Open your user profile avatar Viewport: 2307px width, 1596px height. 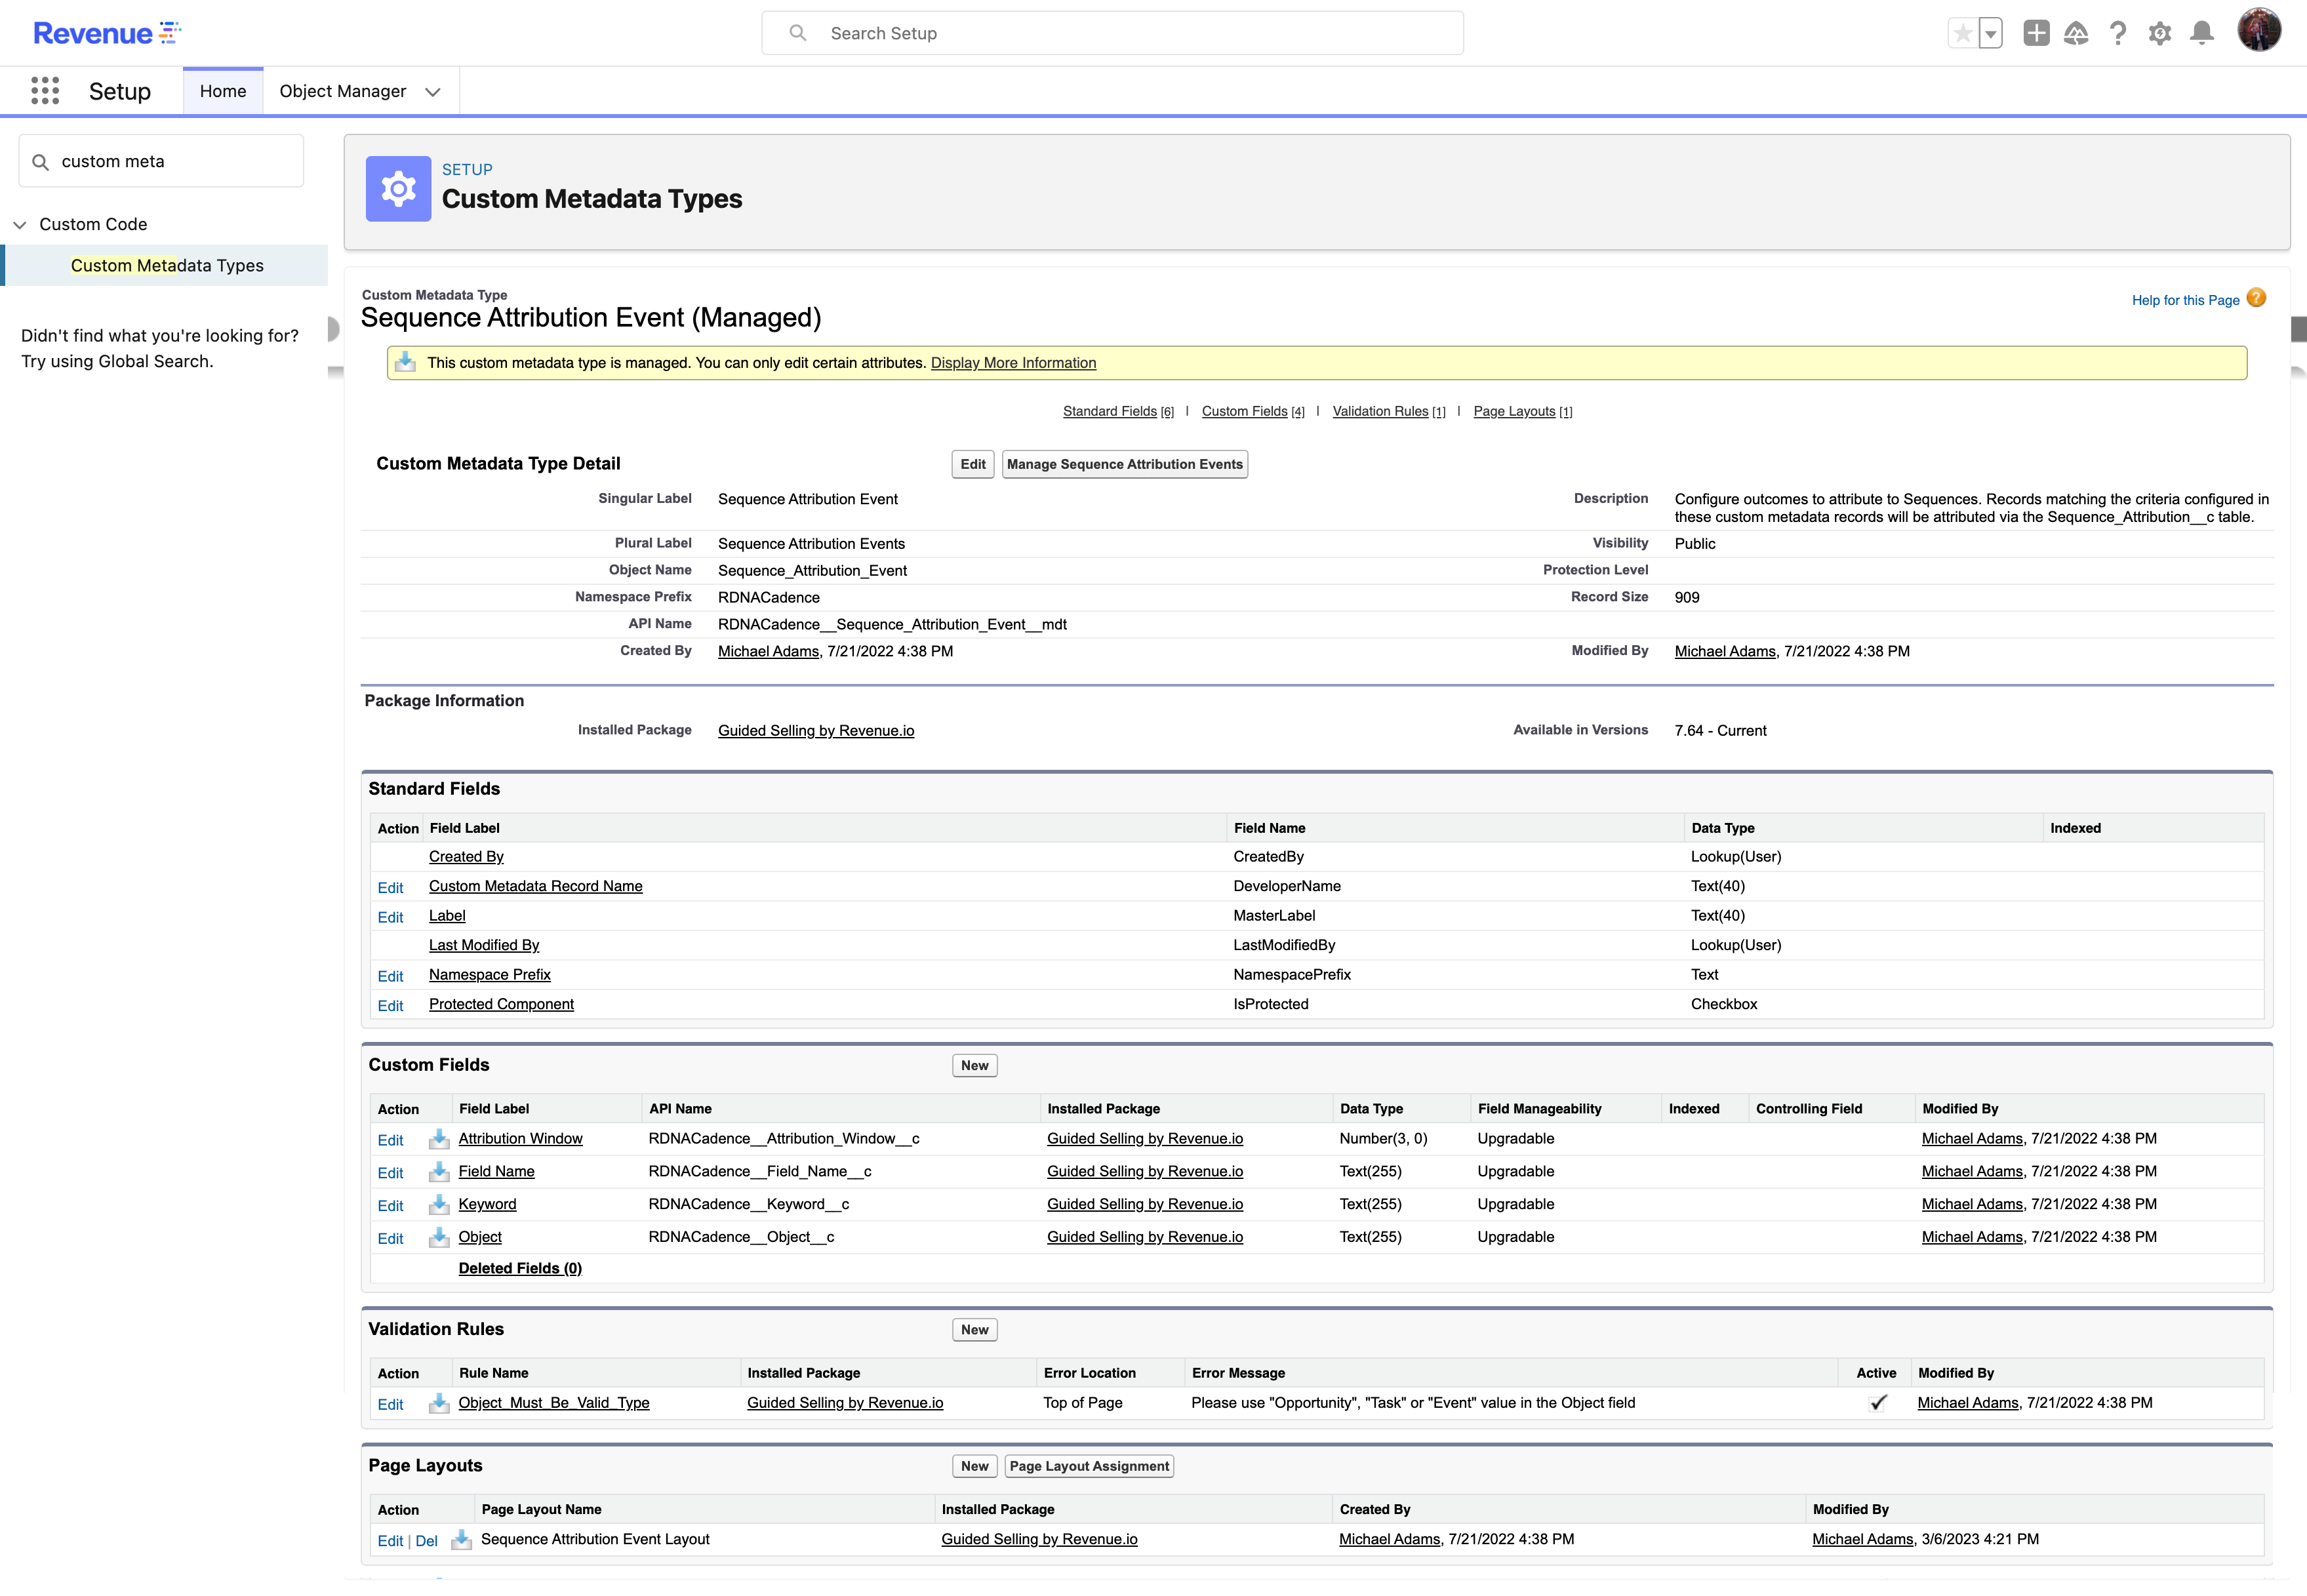coord(2260,30)
